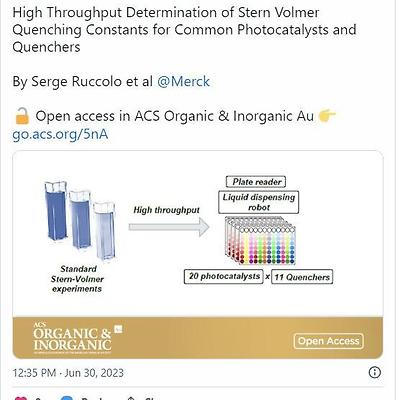Image resolution: width=400 pixels, height=400 pixels.
Task: Open the Twitter info circle icon
Action: (375, 372)
